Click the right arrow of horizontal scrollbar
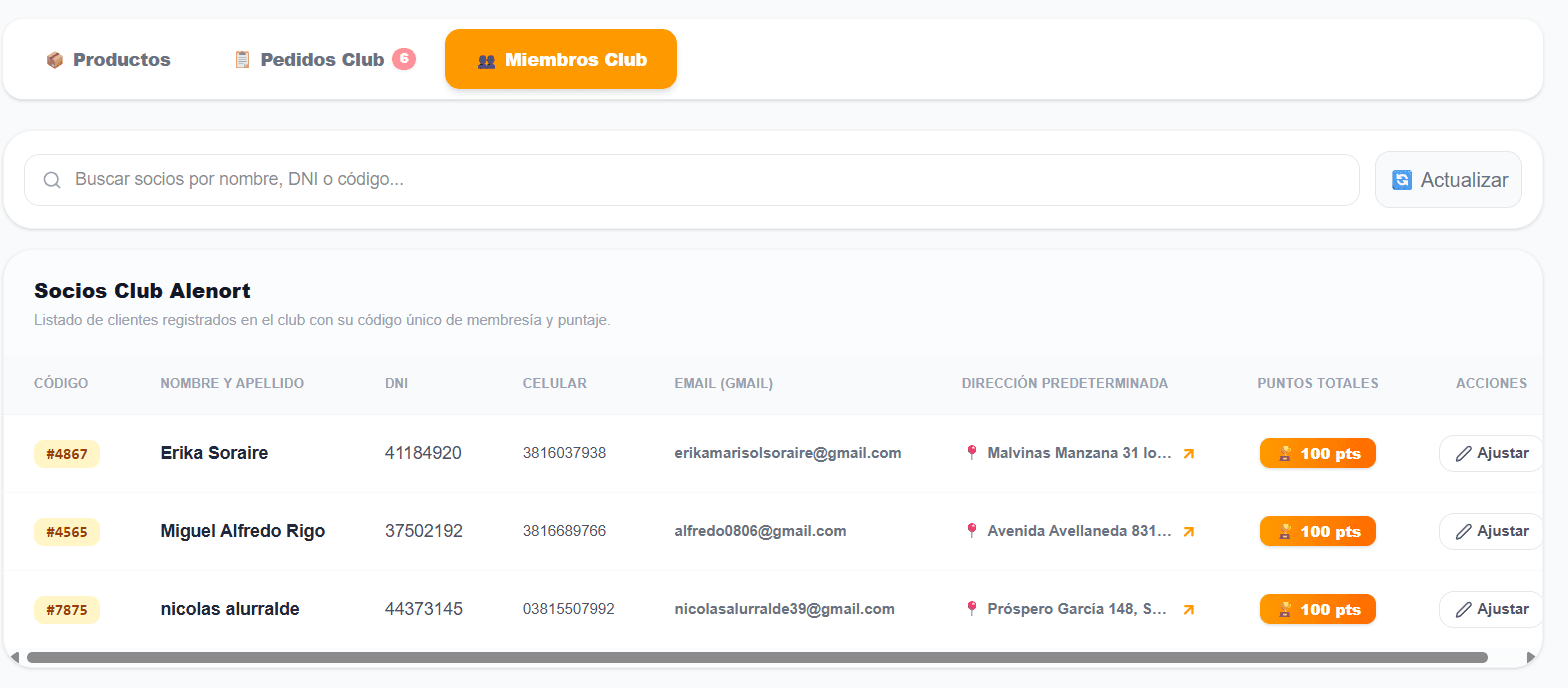The image size is (1568, 688). (1531, 658)
